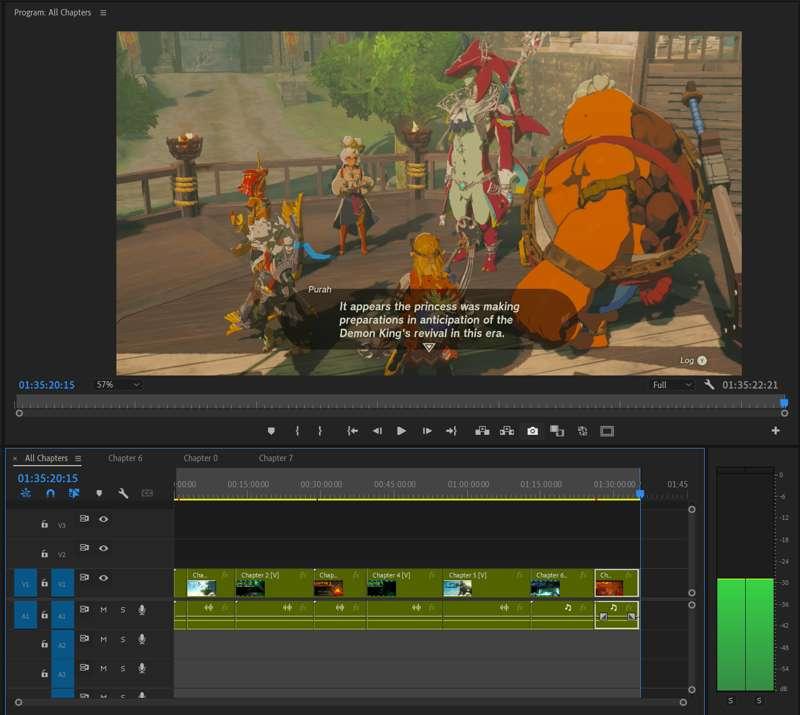Toggle safe margins button
The height and width of the screenshot is (715, 800).
pyautogui.click(x=607, y=431)
